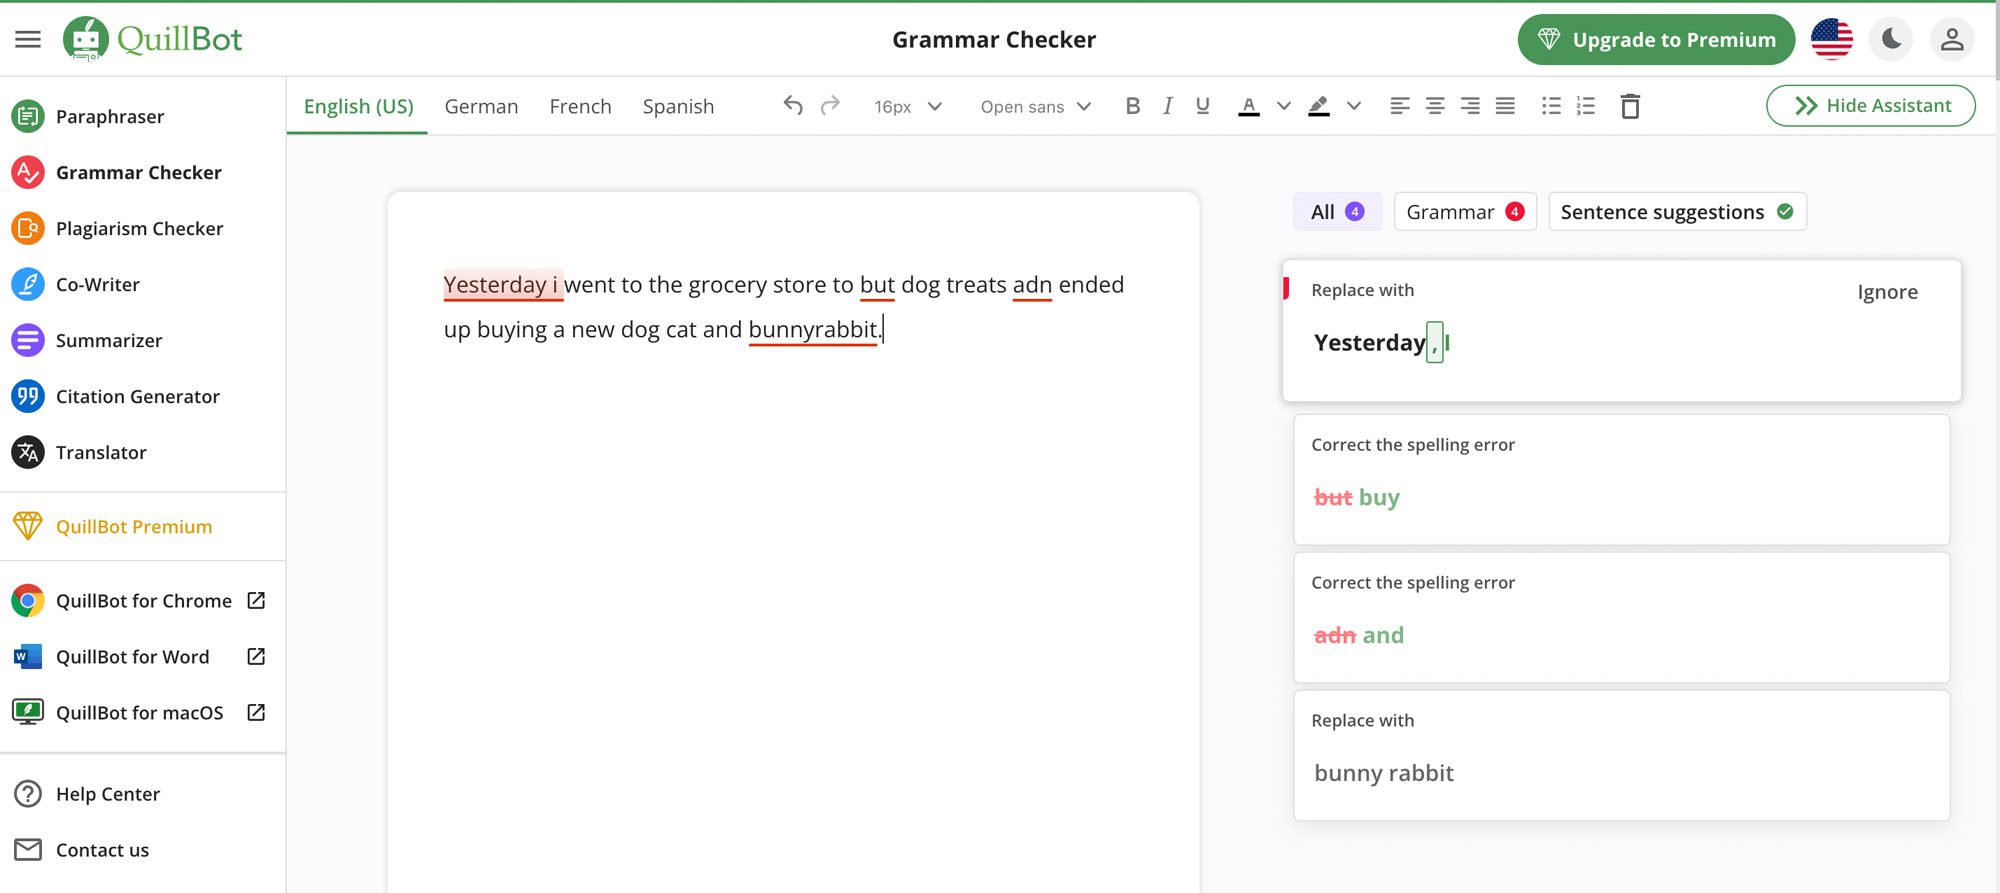Show All suggestions filter

1337,211
